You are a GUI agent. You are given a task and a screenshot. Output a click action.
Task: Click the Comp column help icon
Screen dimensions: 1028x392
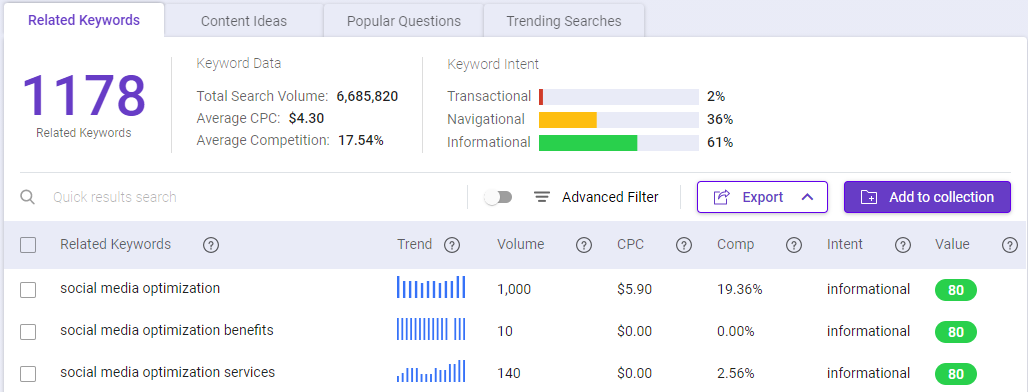click(794, 245)
